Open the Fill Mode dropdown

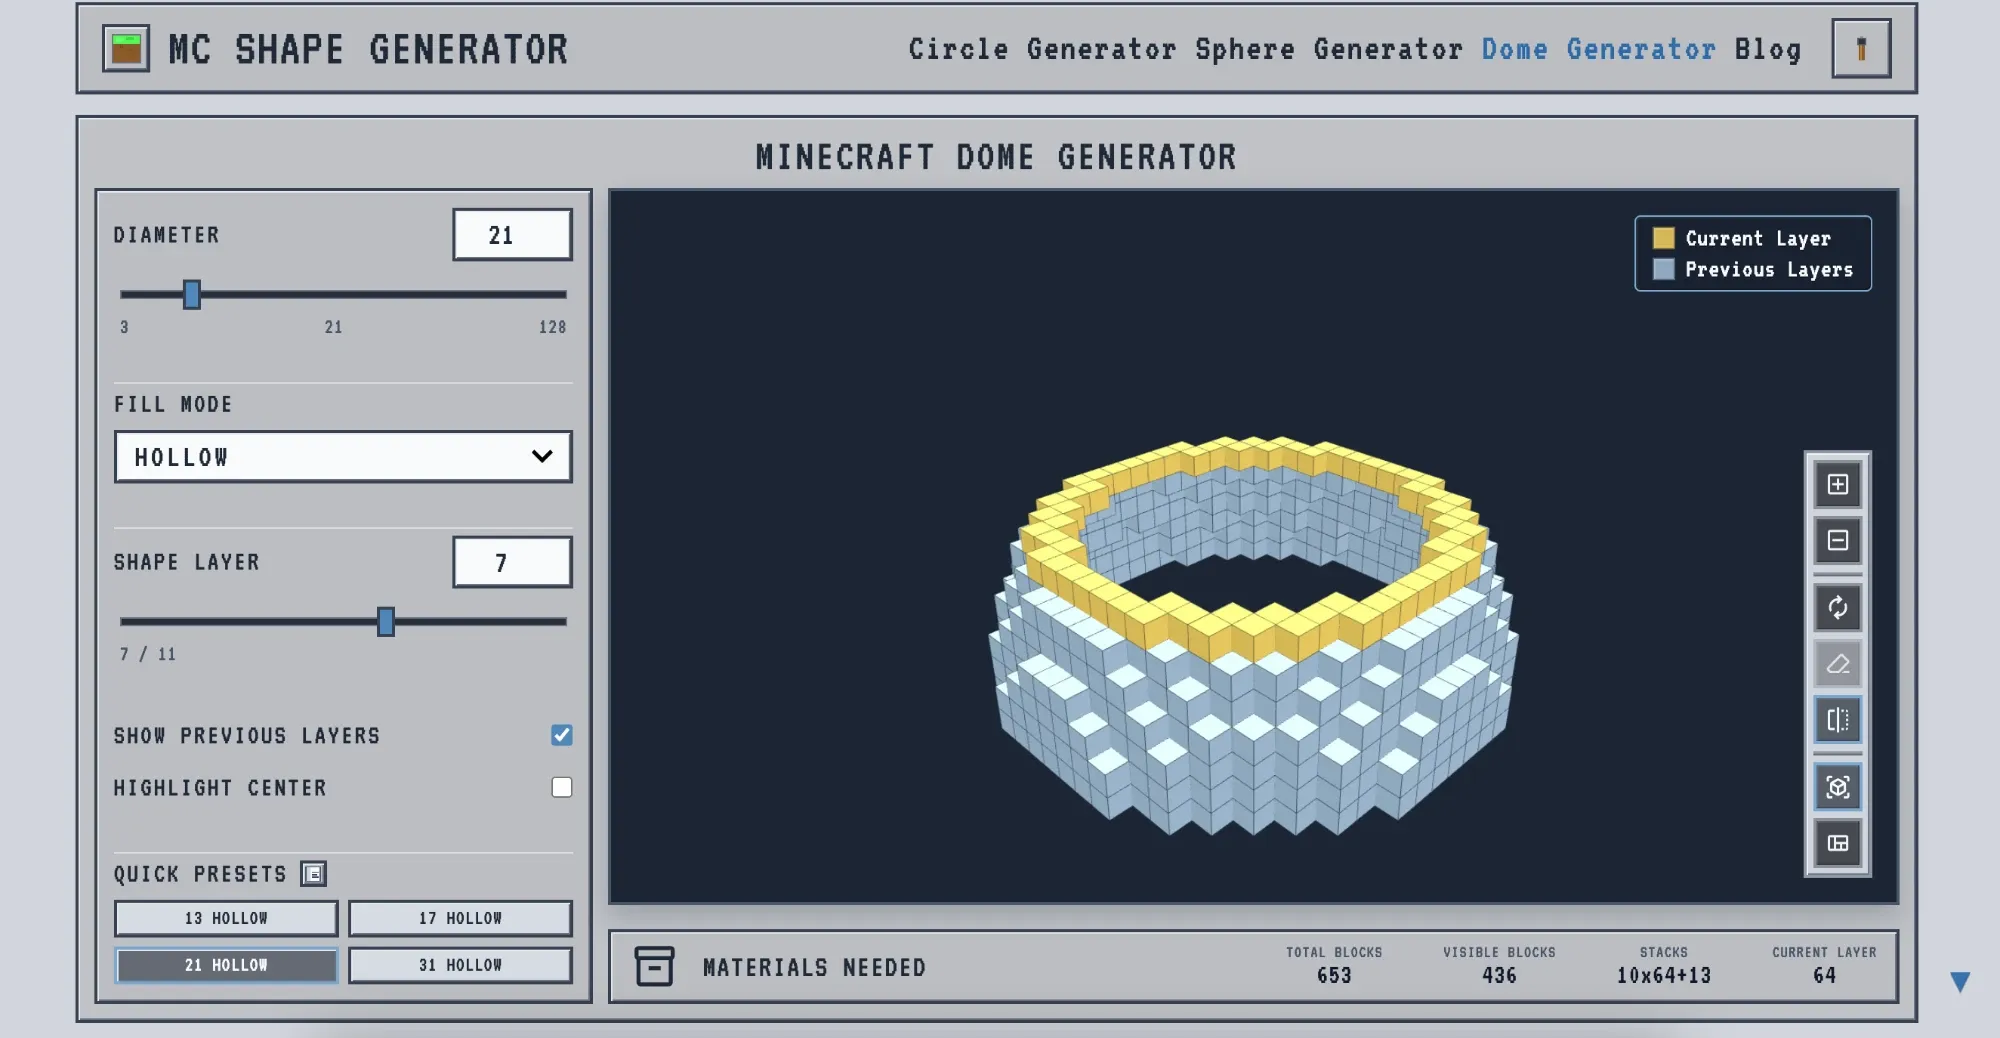coord(343,457)
